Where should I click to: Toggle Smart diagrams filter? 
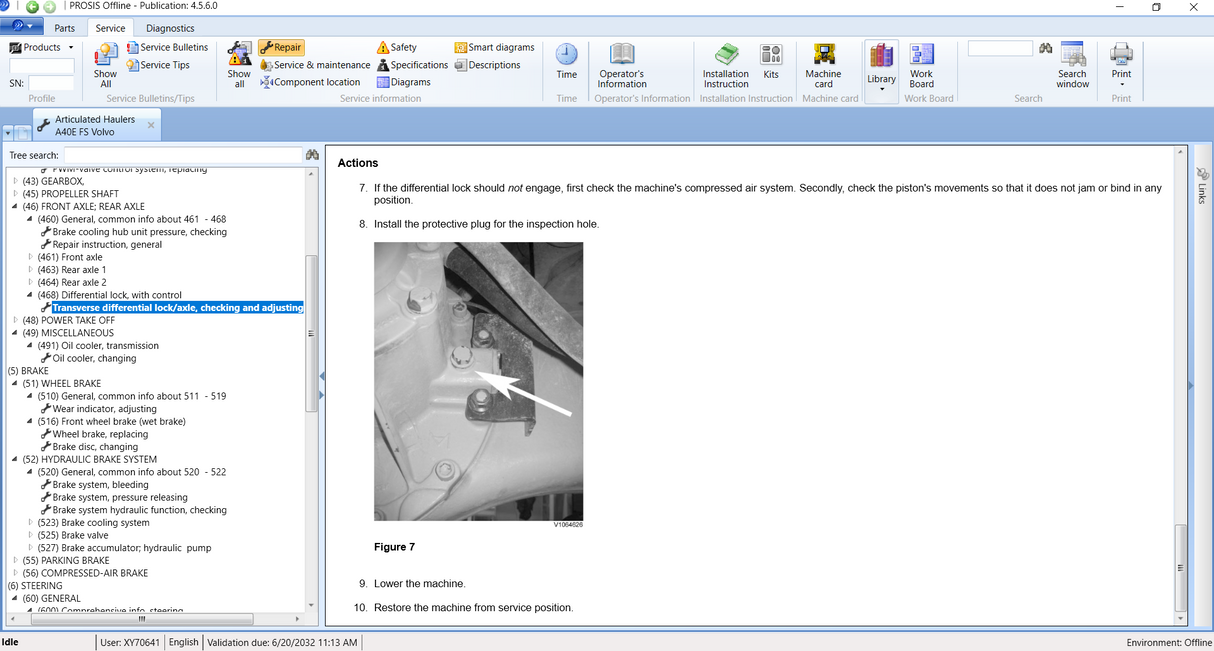(494, 47)
